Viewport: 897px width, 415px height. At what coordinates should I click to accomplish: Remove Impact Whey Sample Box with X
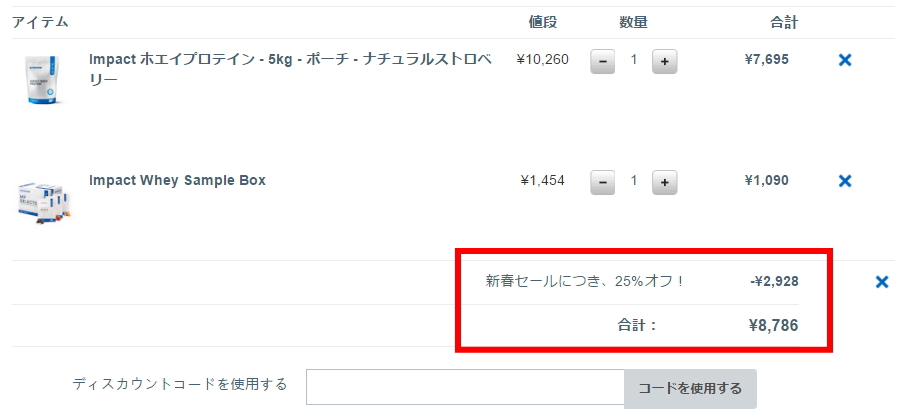click(x=844, y=181)
